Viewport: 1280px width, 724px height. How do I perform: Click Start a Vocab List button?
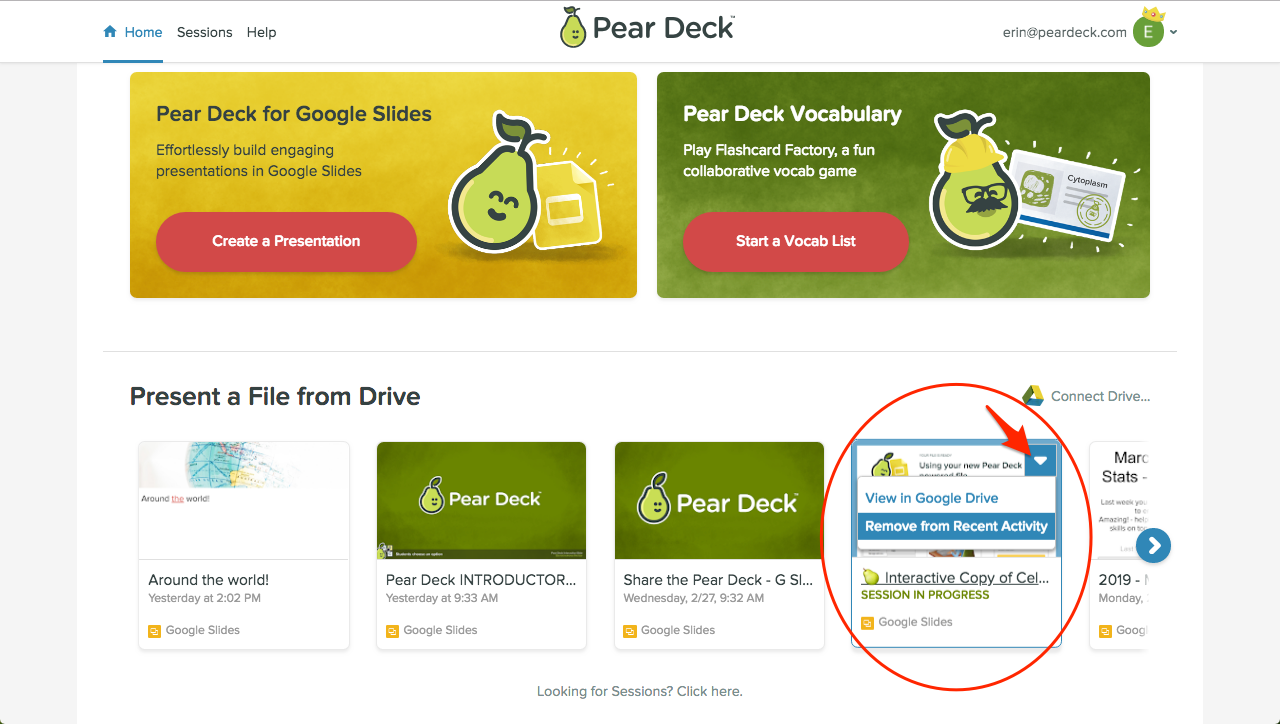(796, 241)
